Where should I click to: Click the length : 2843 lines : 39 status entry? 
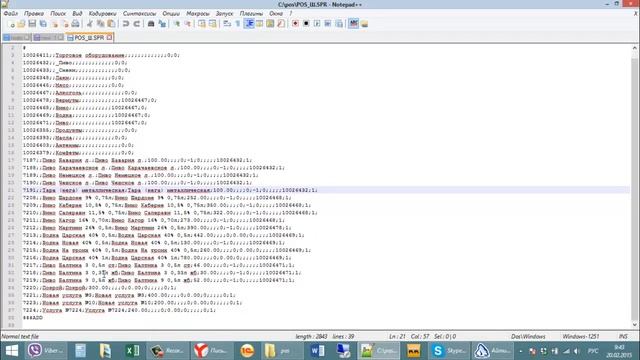pos(324,337)
